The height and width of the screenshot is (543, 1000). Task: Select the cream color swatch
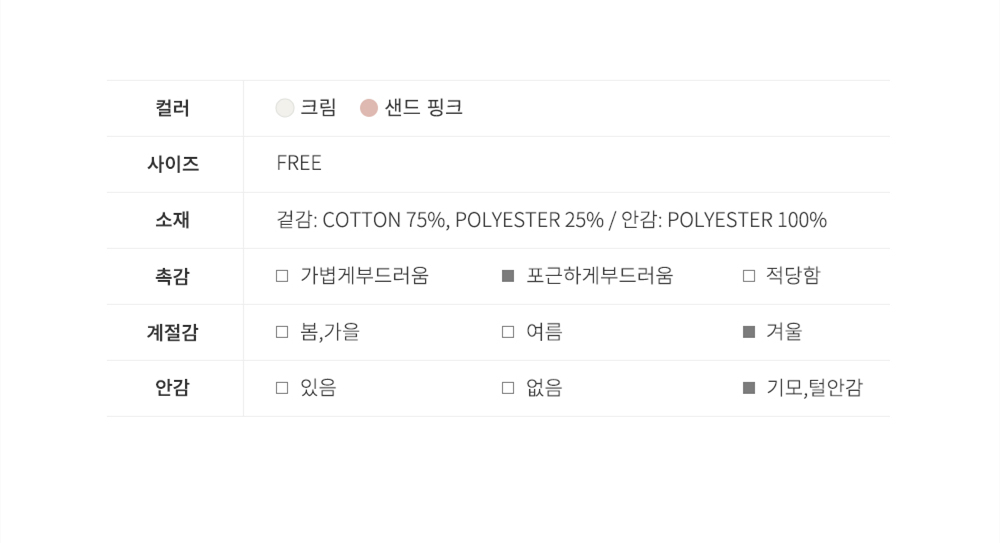(285, 108)
